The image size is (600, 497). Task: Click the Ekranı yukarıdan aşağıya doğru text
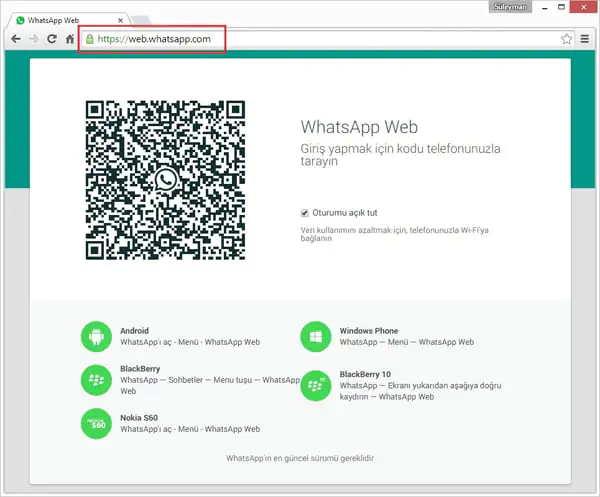coord(420,391)
